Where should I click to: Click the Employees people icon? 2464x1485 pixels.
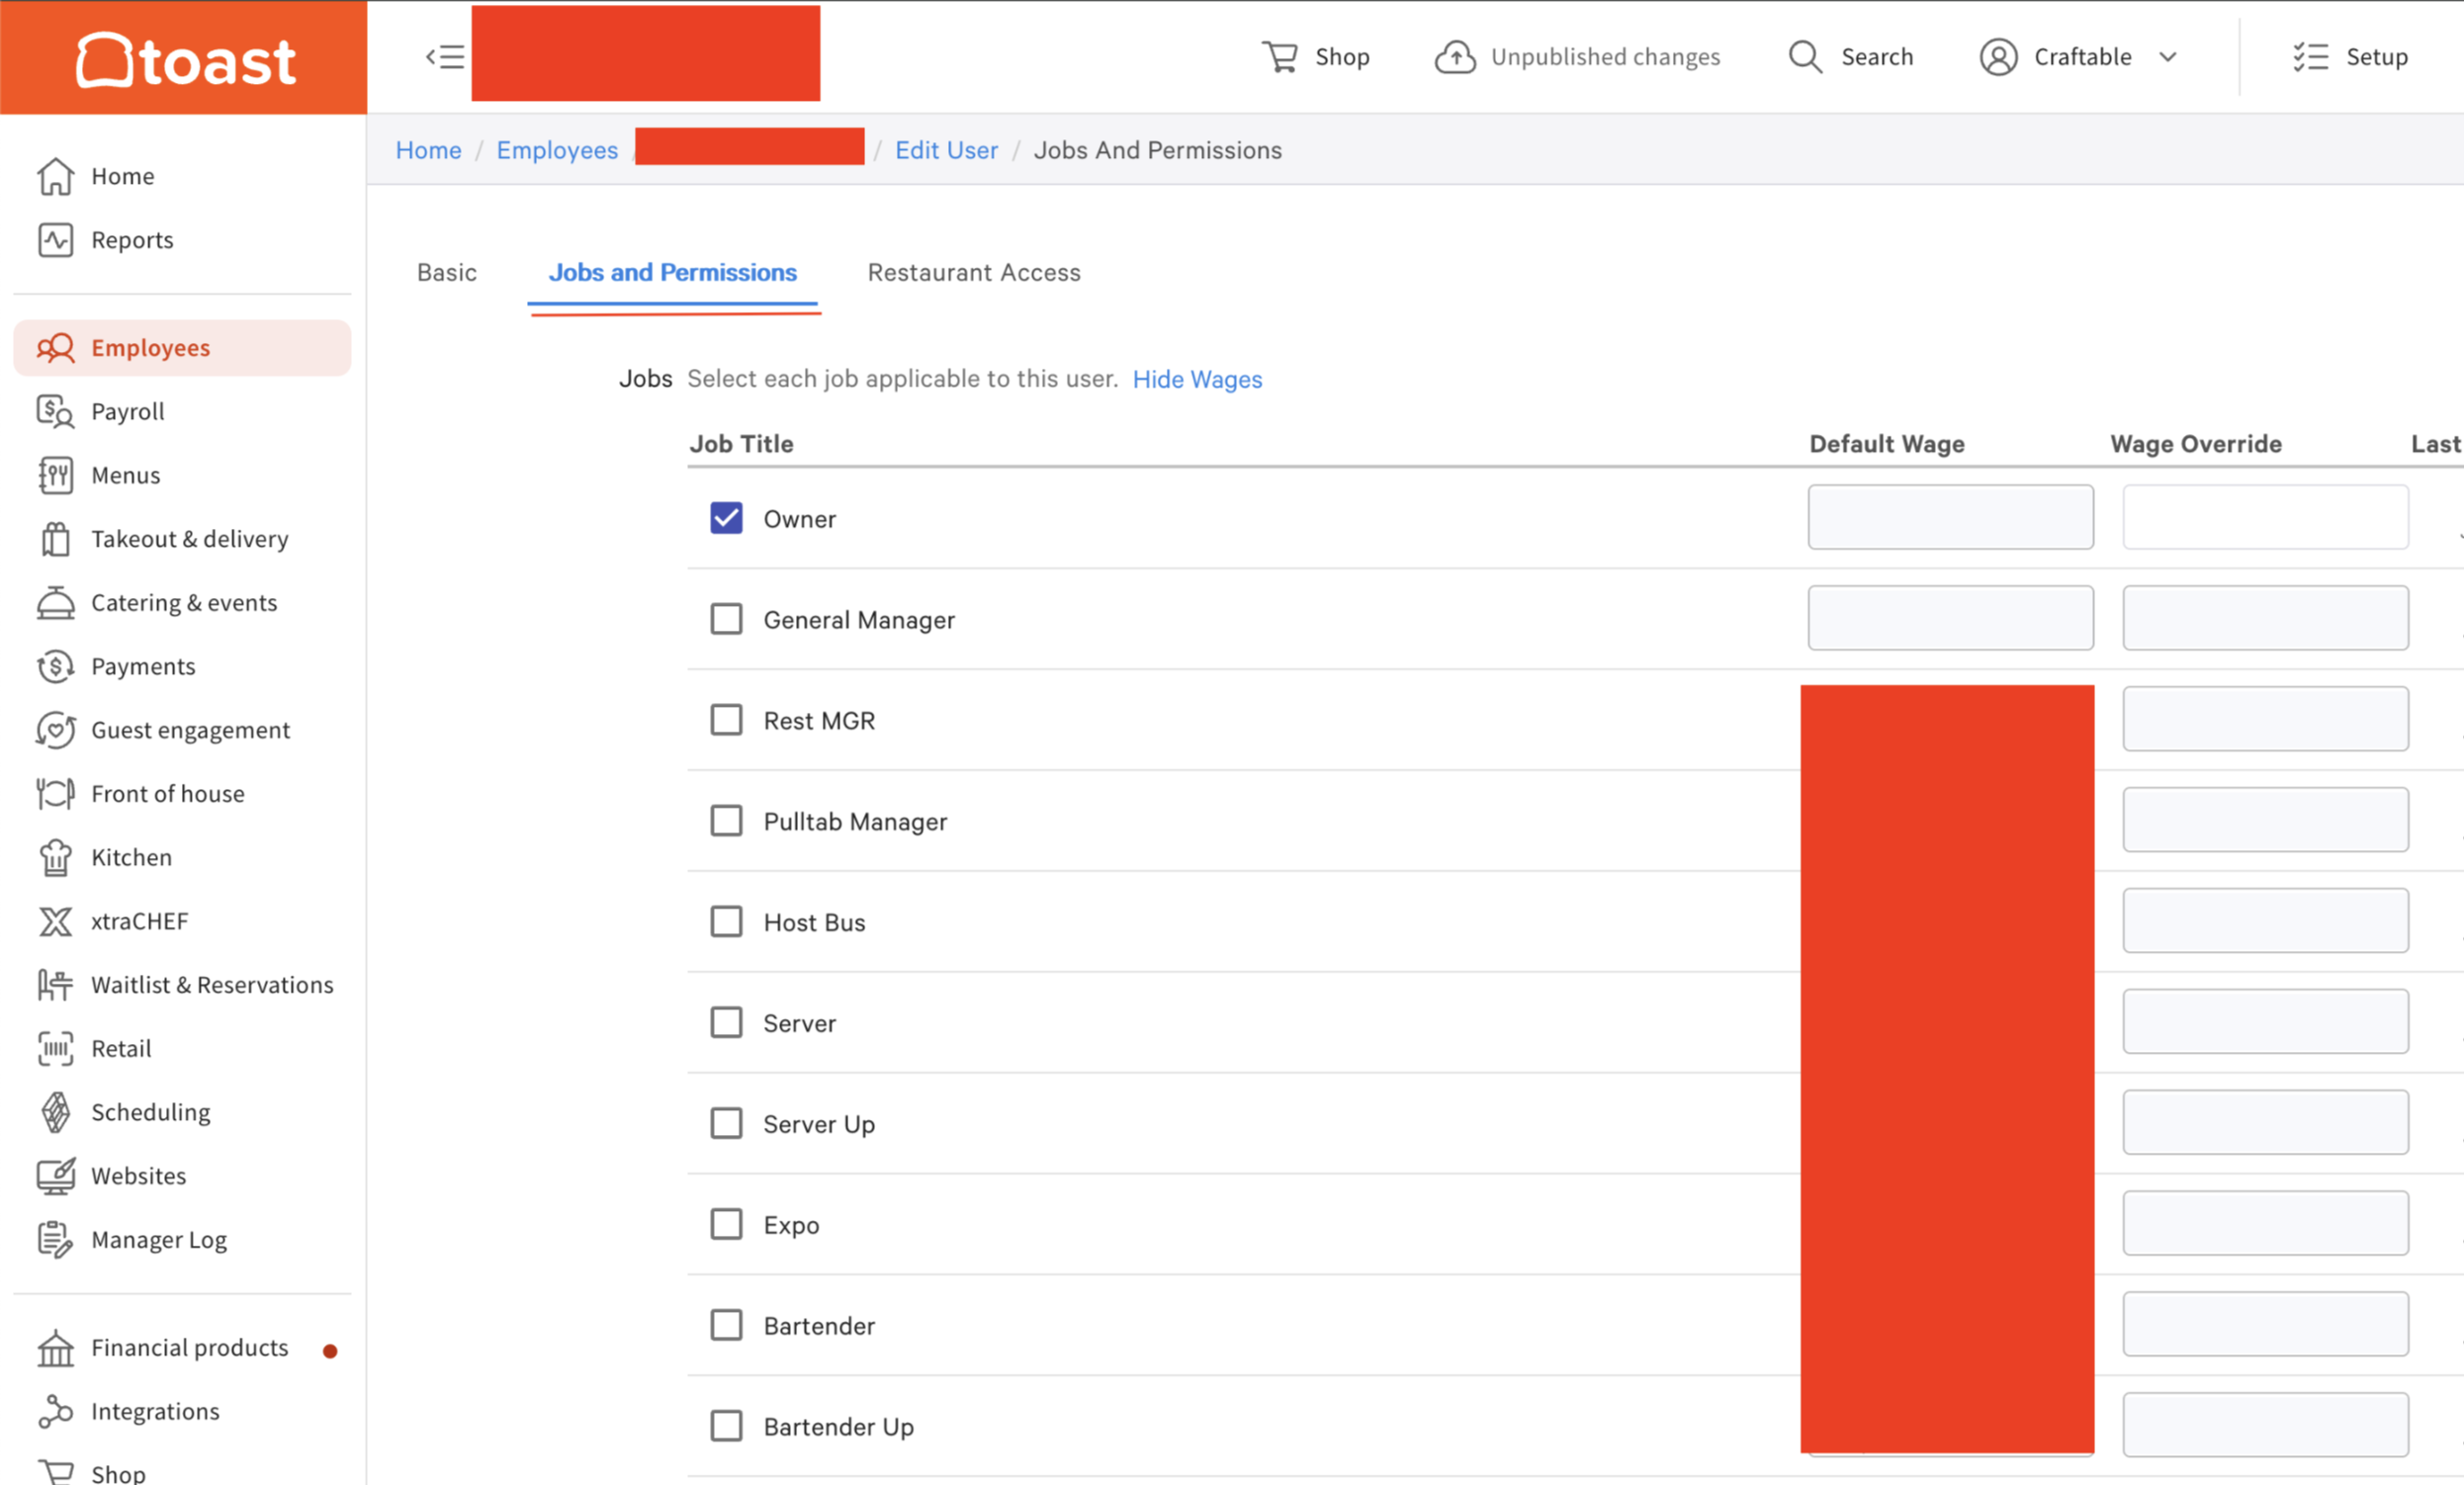(56, 348)
